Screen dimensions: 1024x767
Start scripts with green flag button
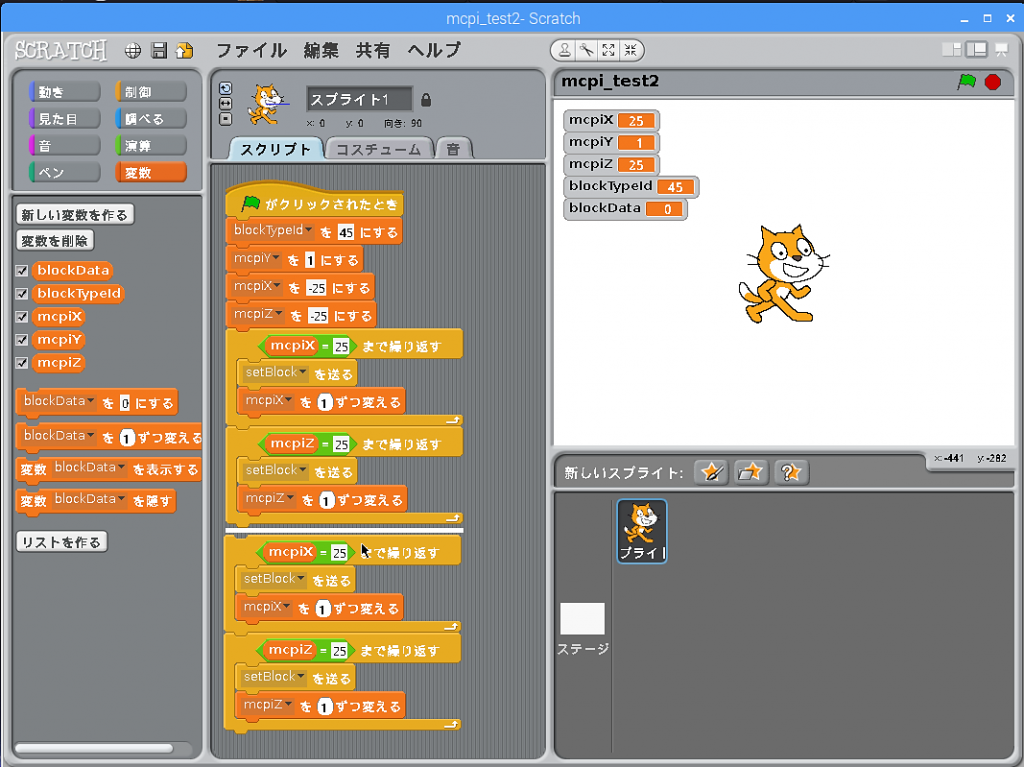tap(967, 82)
